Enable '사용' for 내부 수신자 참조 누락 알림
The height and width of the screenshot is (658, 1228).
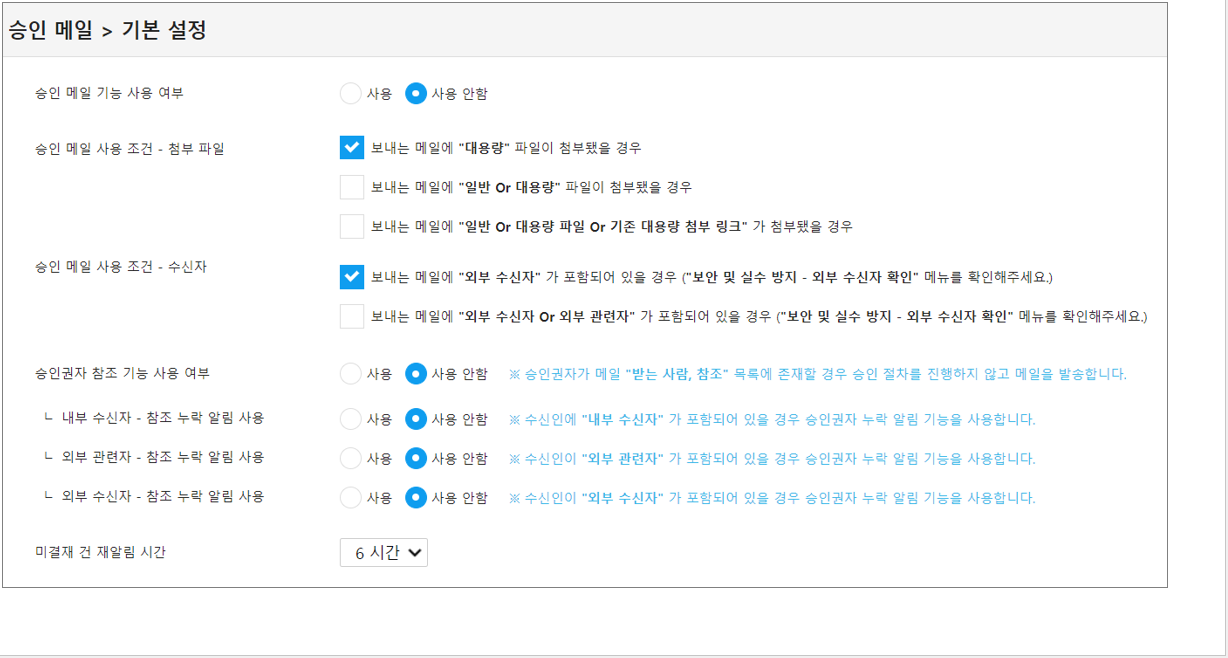point(351,419)
